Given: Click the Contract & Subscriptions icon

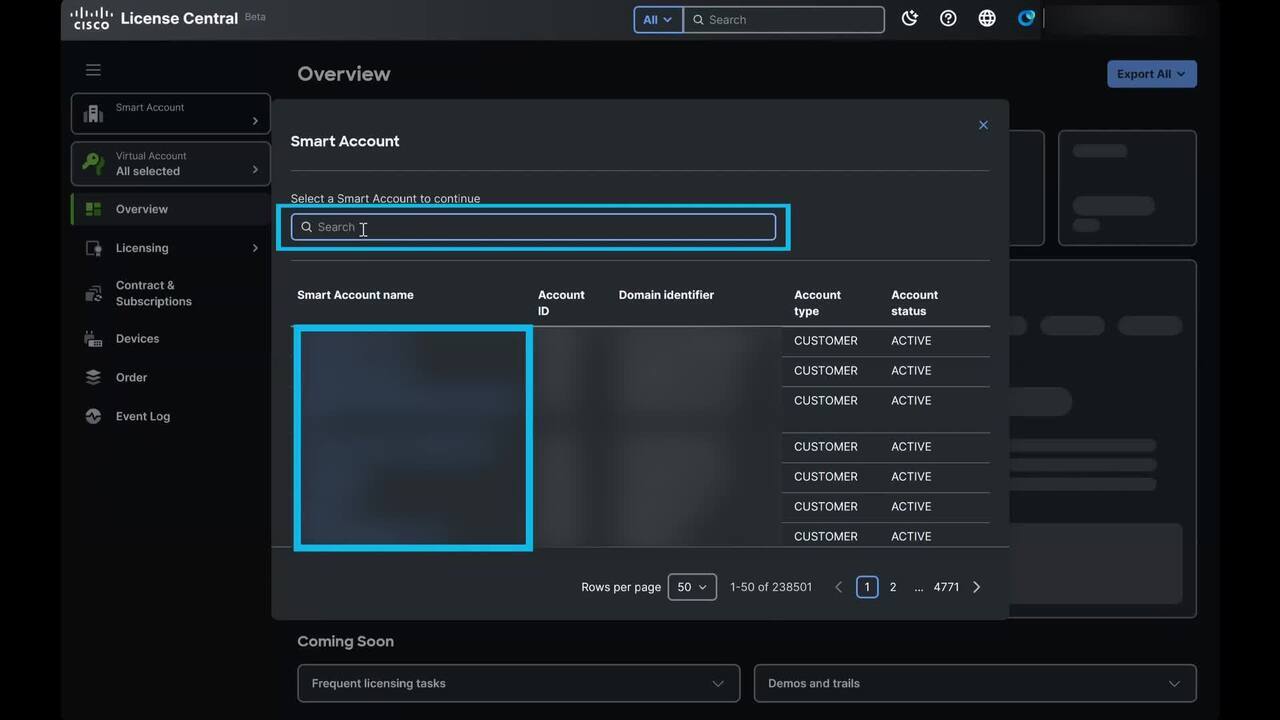Looking at the screenshot, I should [94, 293].
